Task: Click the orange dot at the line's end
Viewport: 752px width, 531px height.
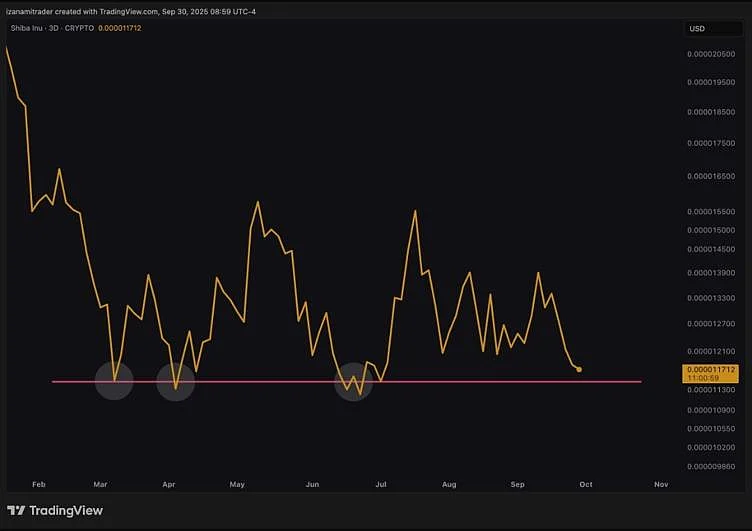Action: pos(579,369)
